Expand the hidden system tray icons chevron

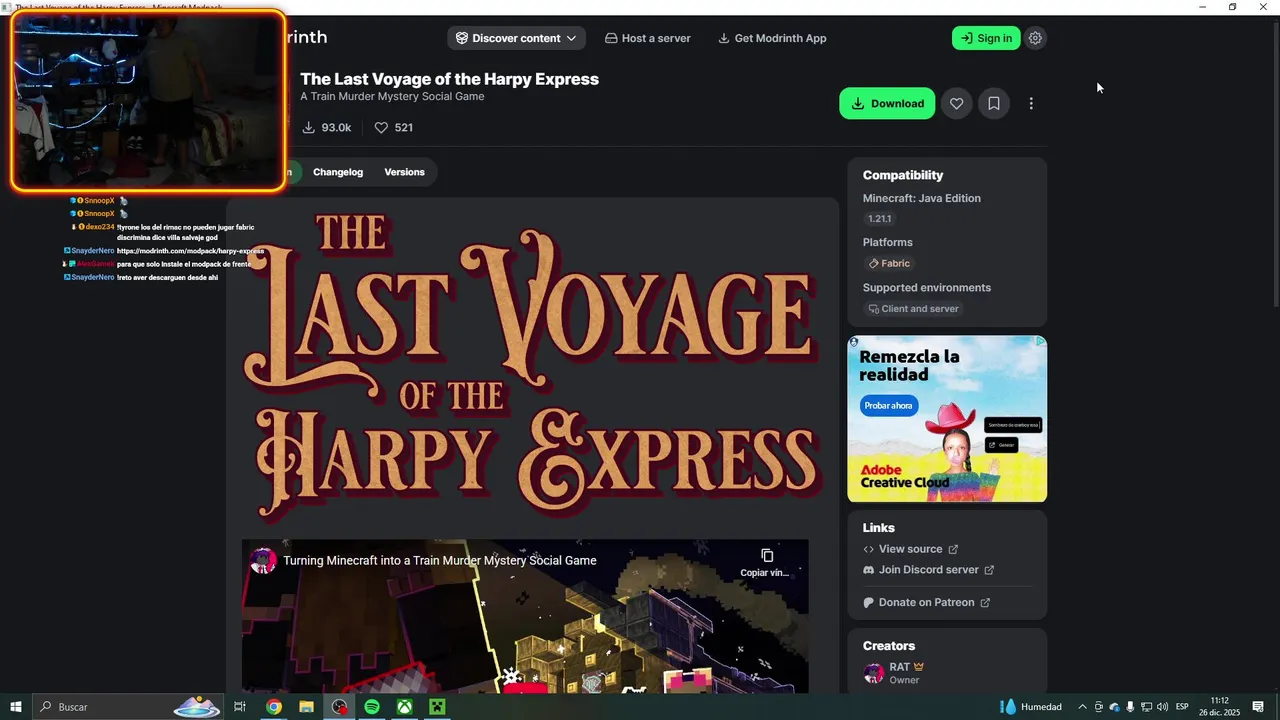1082,707
